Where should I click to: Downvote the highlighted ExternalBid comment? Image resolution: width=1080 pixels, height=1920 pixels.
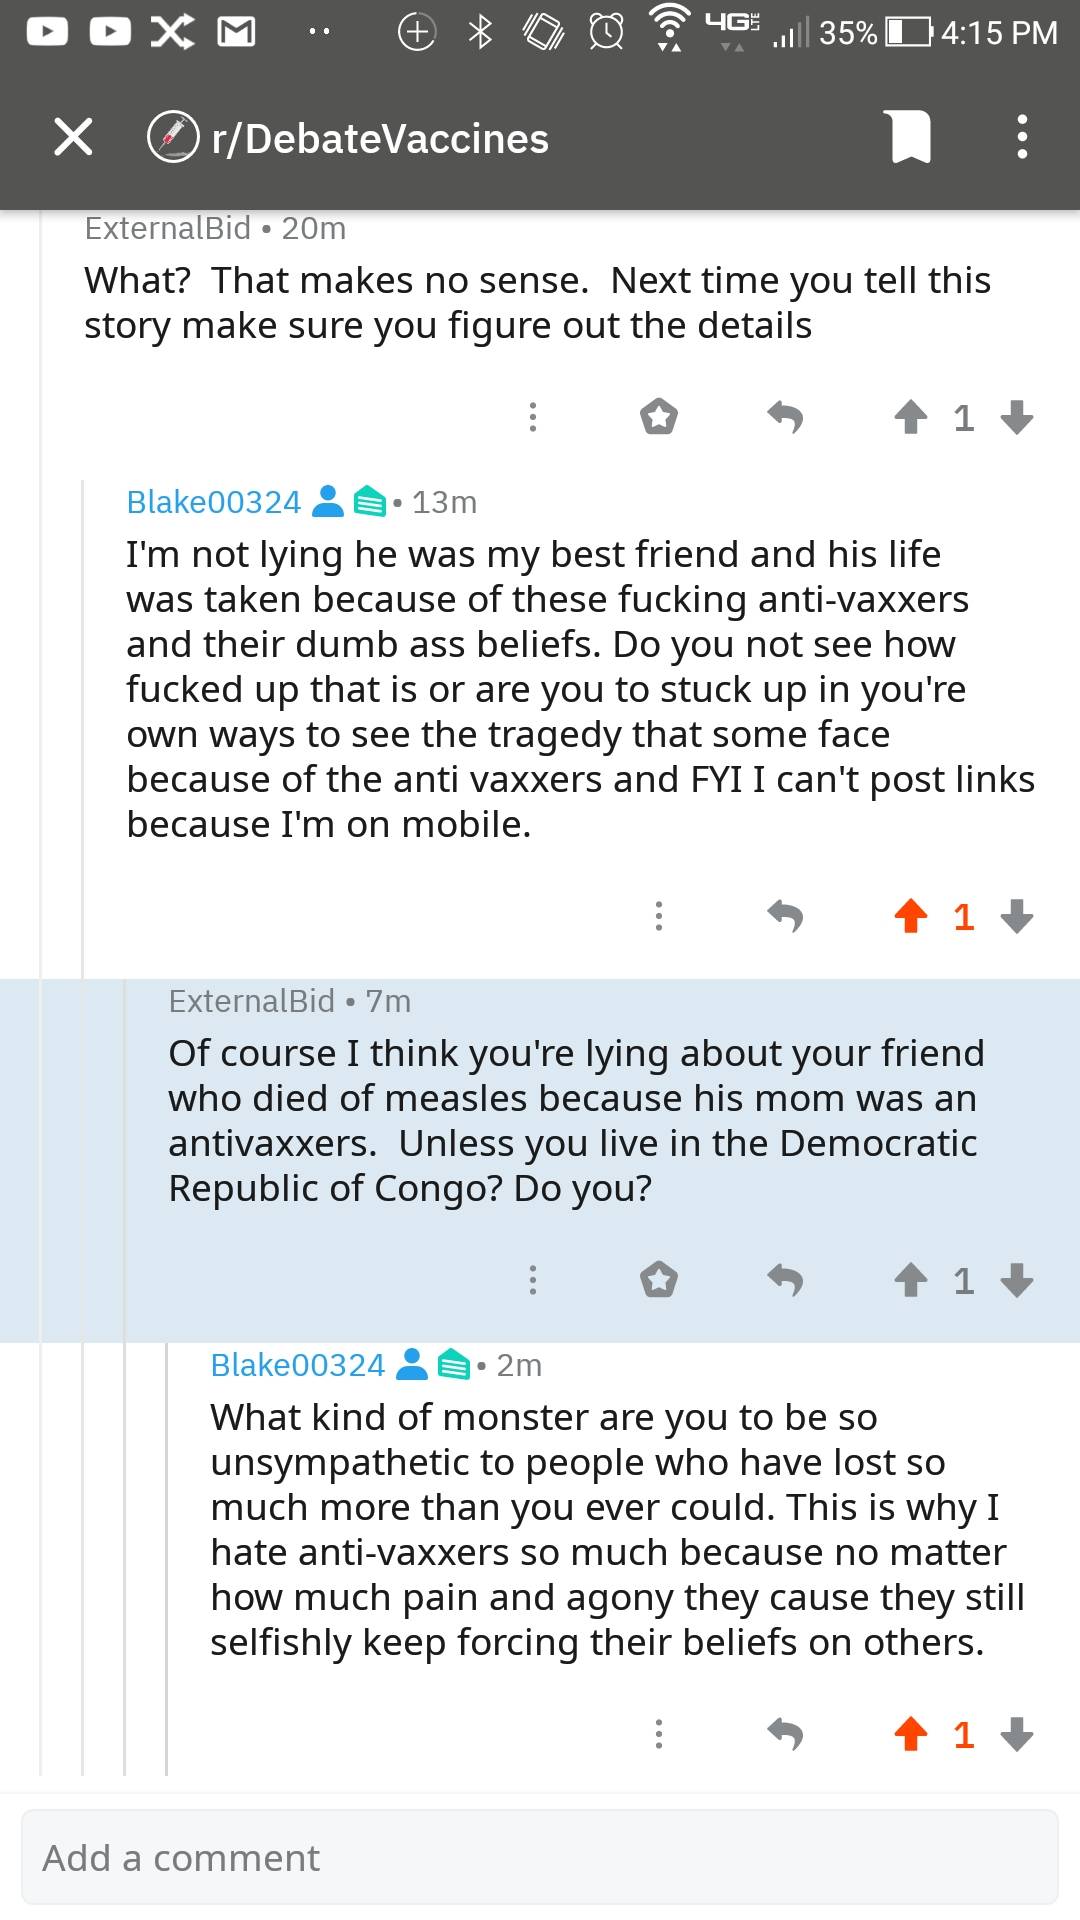pyautogui.click(x=1017, y=1280)
